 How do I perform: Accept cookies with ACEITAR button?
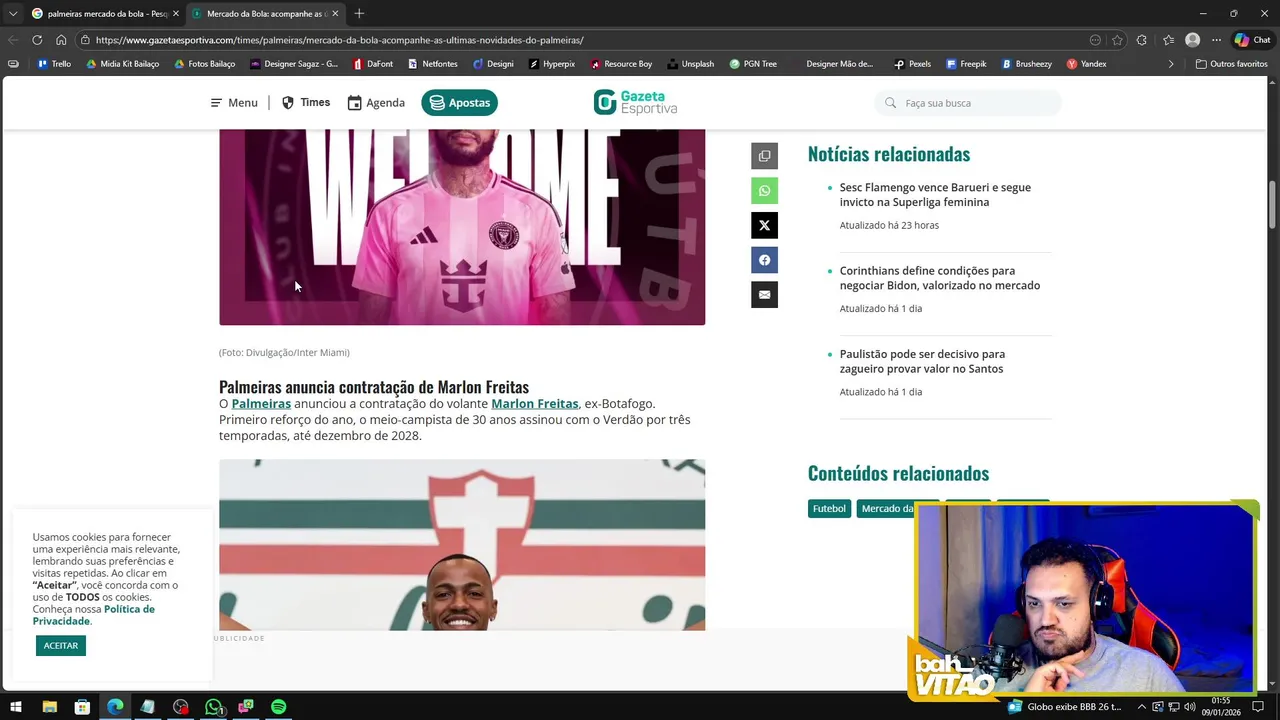point(61,646)
